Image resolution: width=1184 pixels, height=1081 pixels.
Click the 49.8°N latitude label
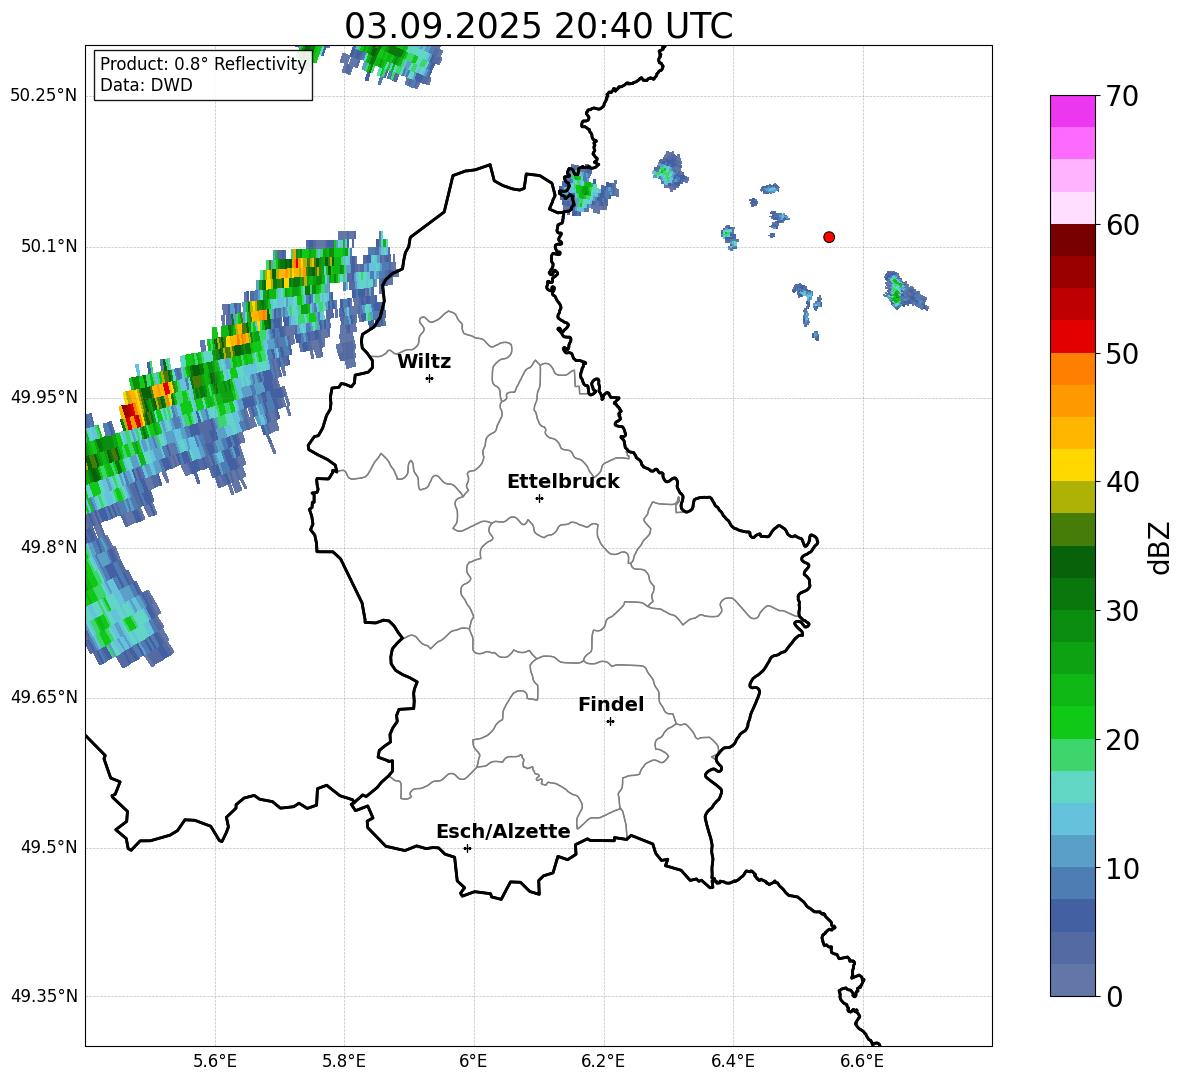(x=48, y=547)
